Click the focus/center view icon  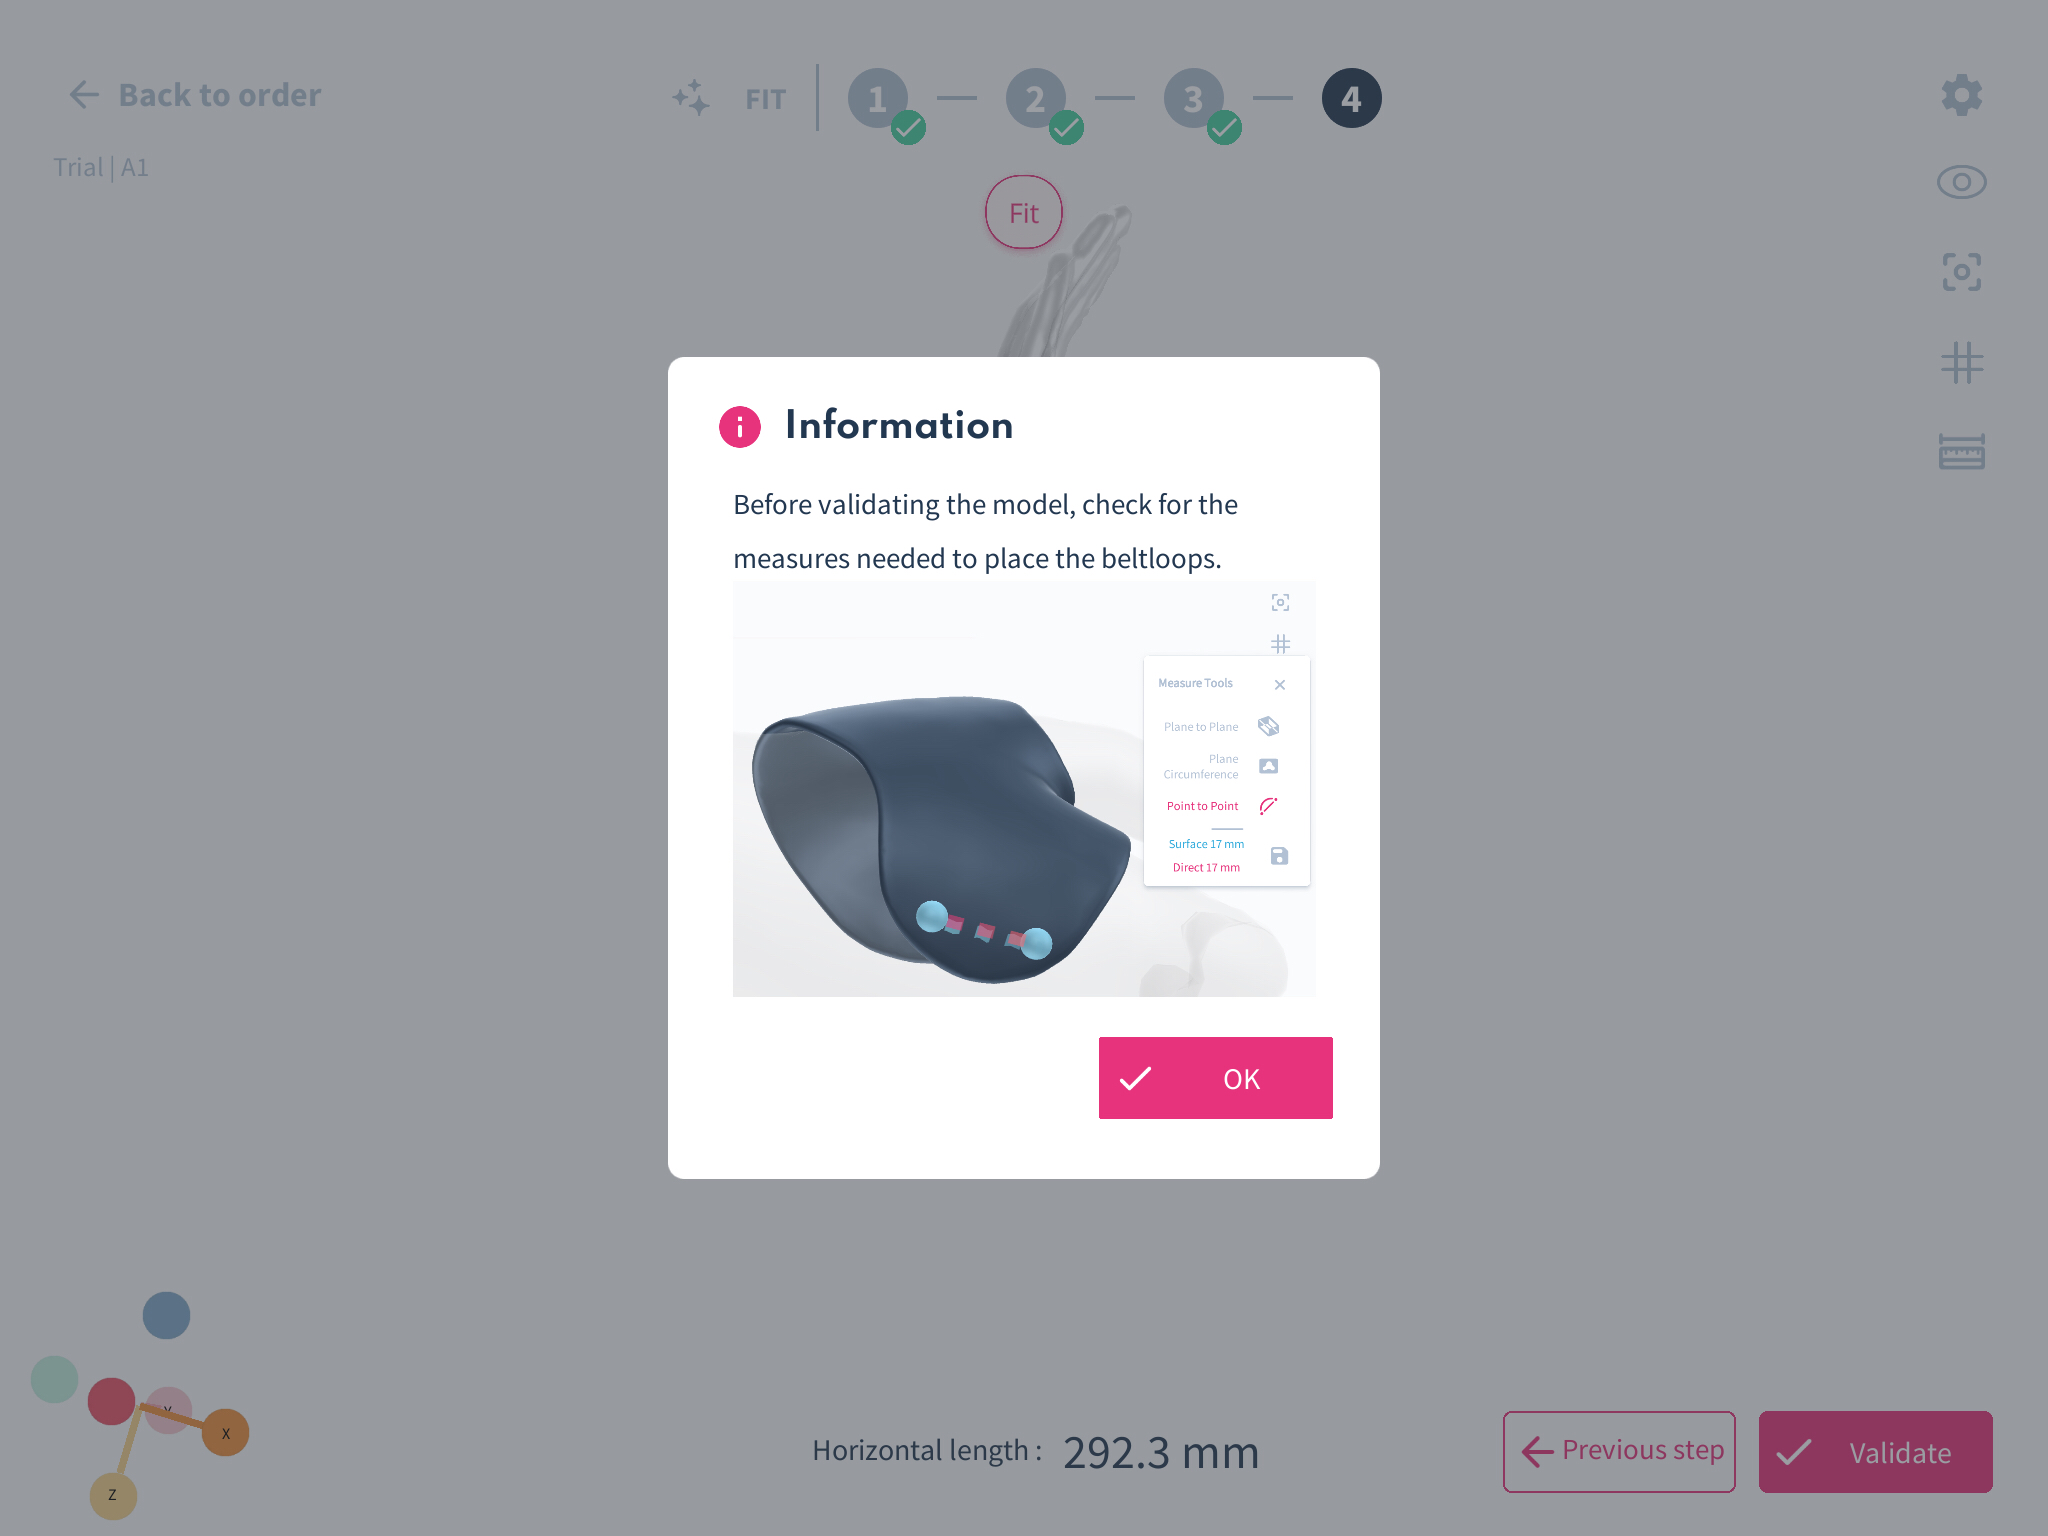pyautogui.click(x=1961, y=272)
